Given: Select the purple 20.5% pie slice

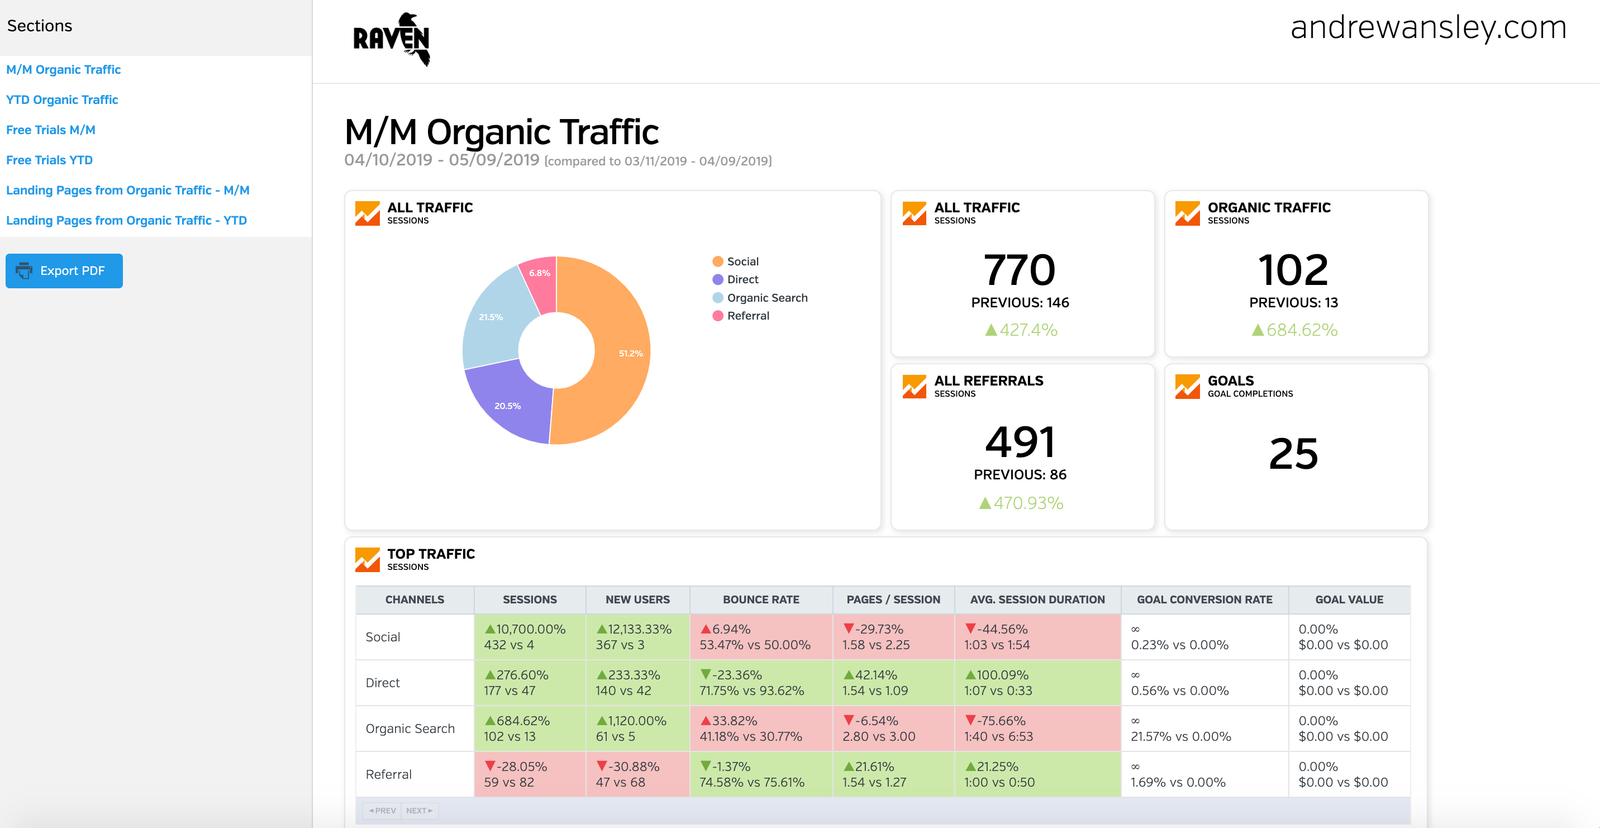Looking at the screenshot, I should [510, 403].
